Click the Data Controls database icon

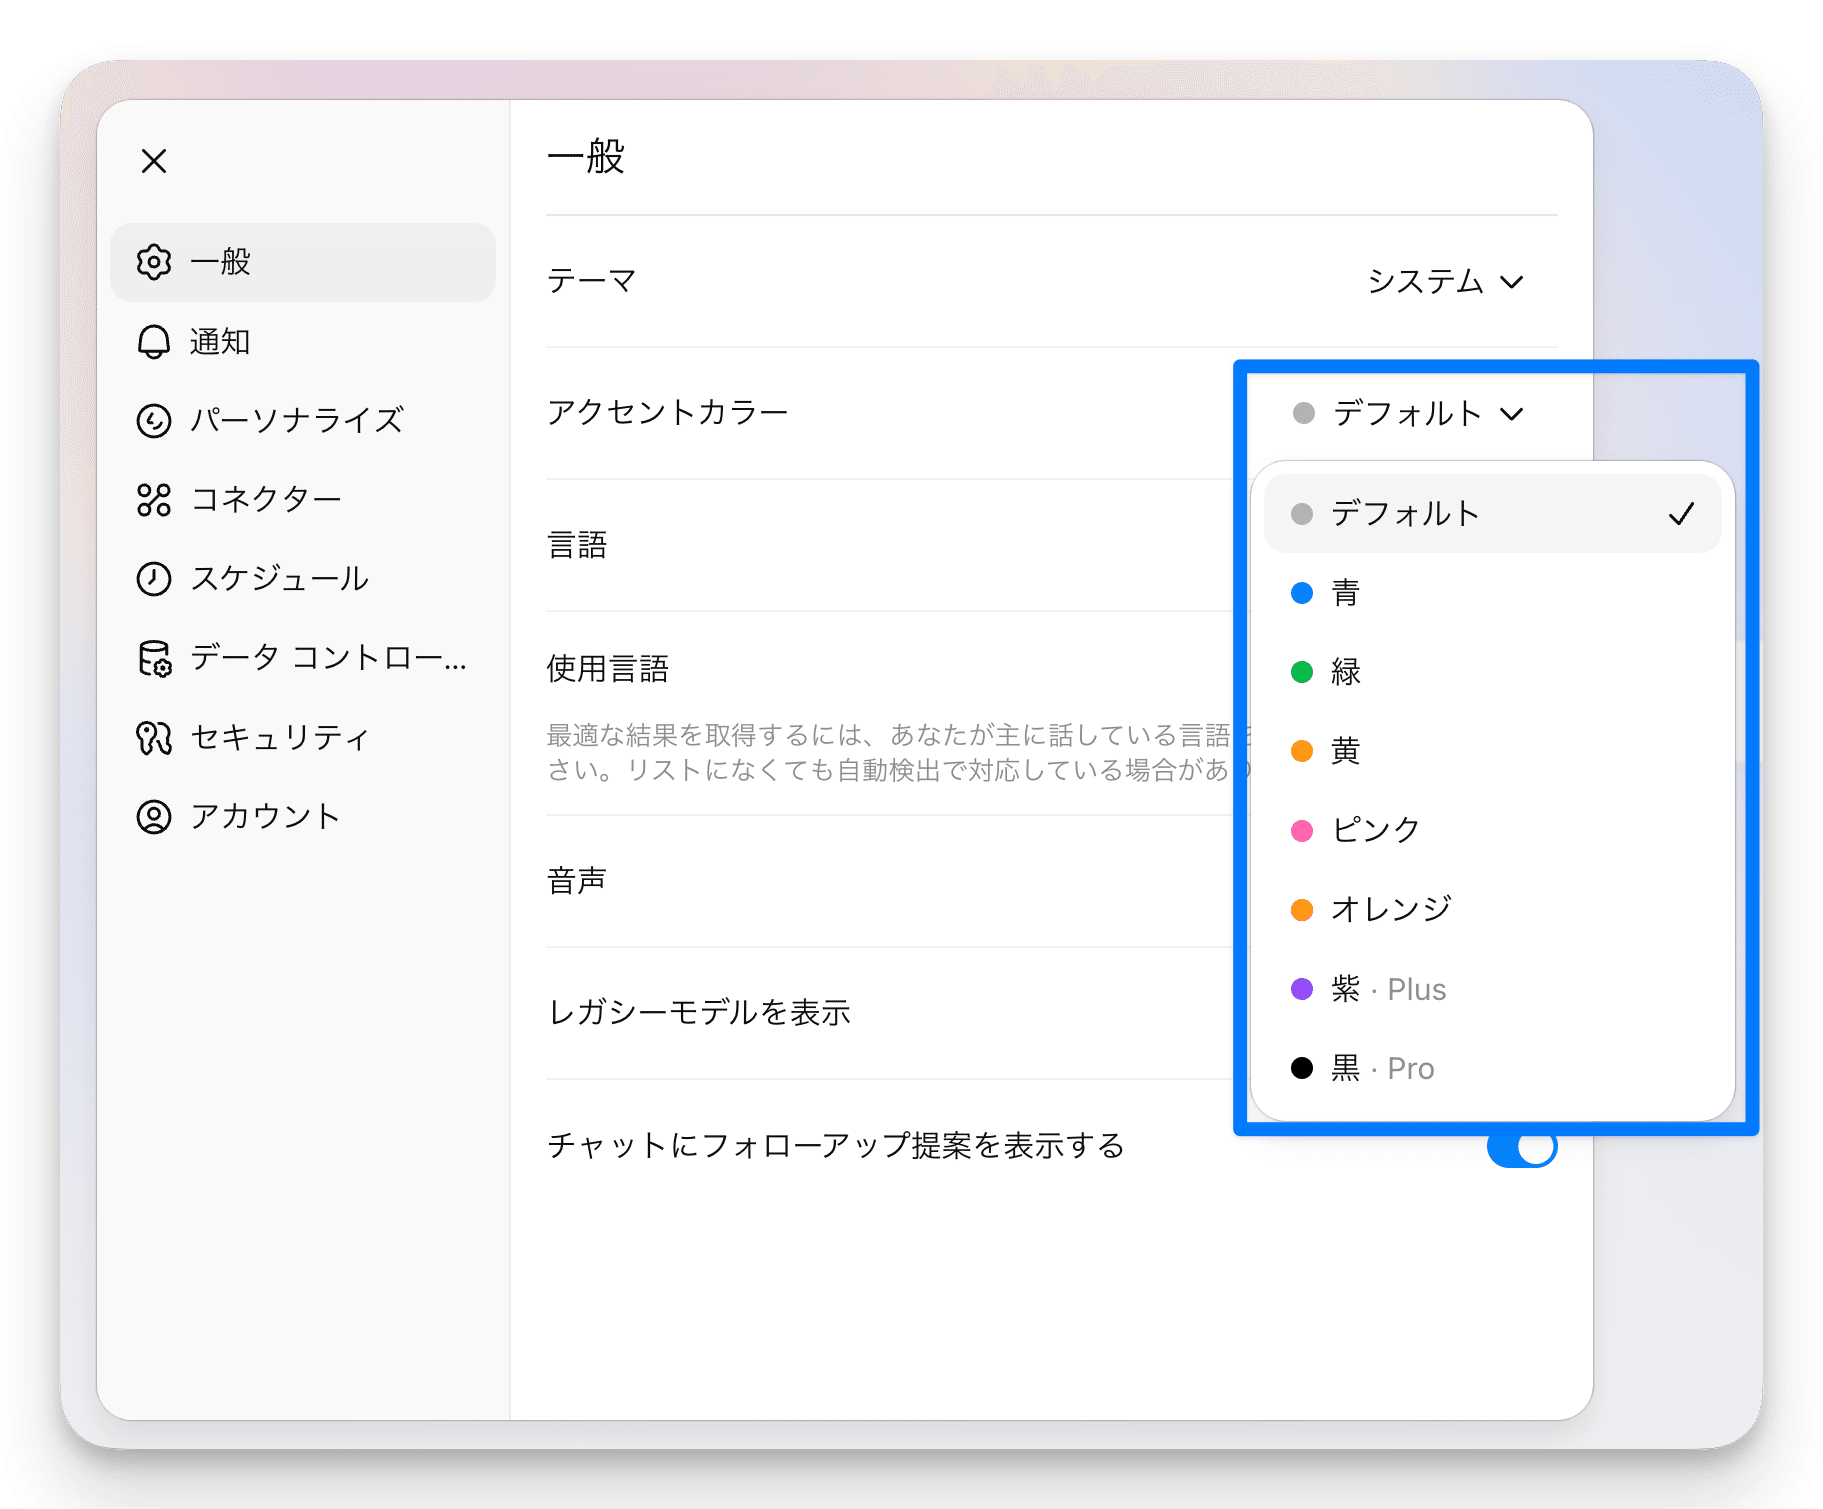pos(154,658)
